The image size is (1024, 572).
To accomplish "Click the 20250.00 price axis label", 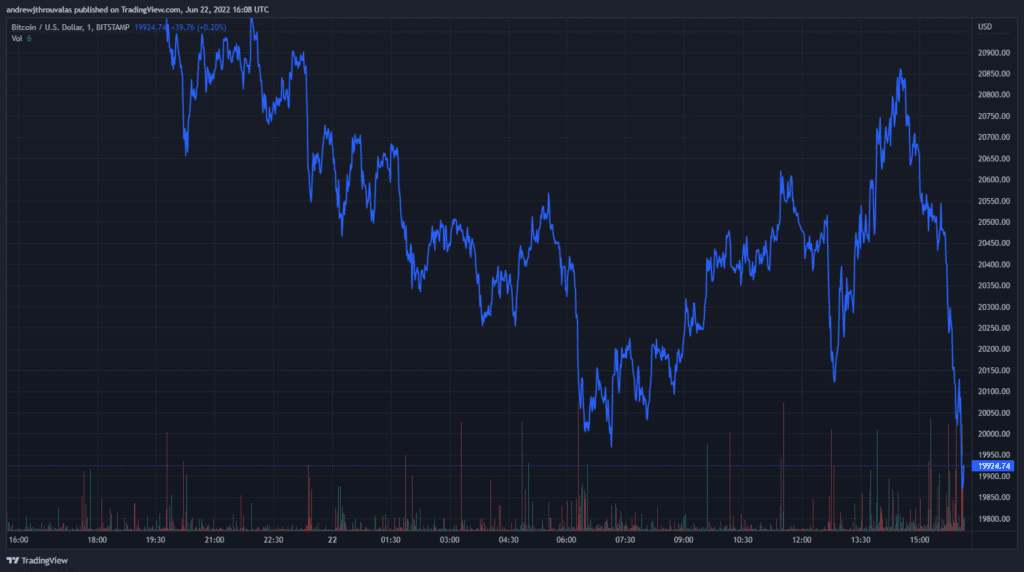I will [994, 328].
